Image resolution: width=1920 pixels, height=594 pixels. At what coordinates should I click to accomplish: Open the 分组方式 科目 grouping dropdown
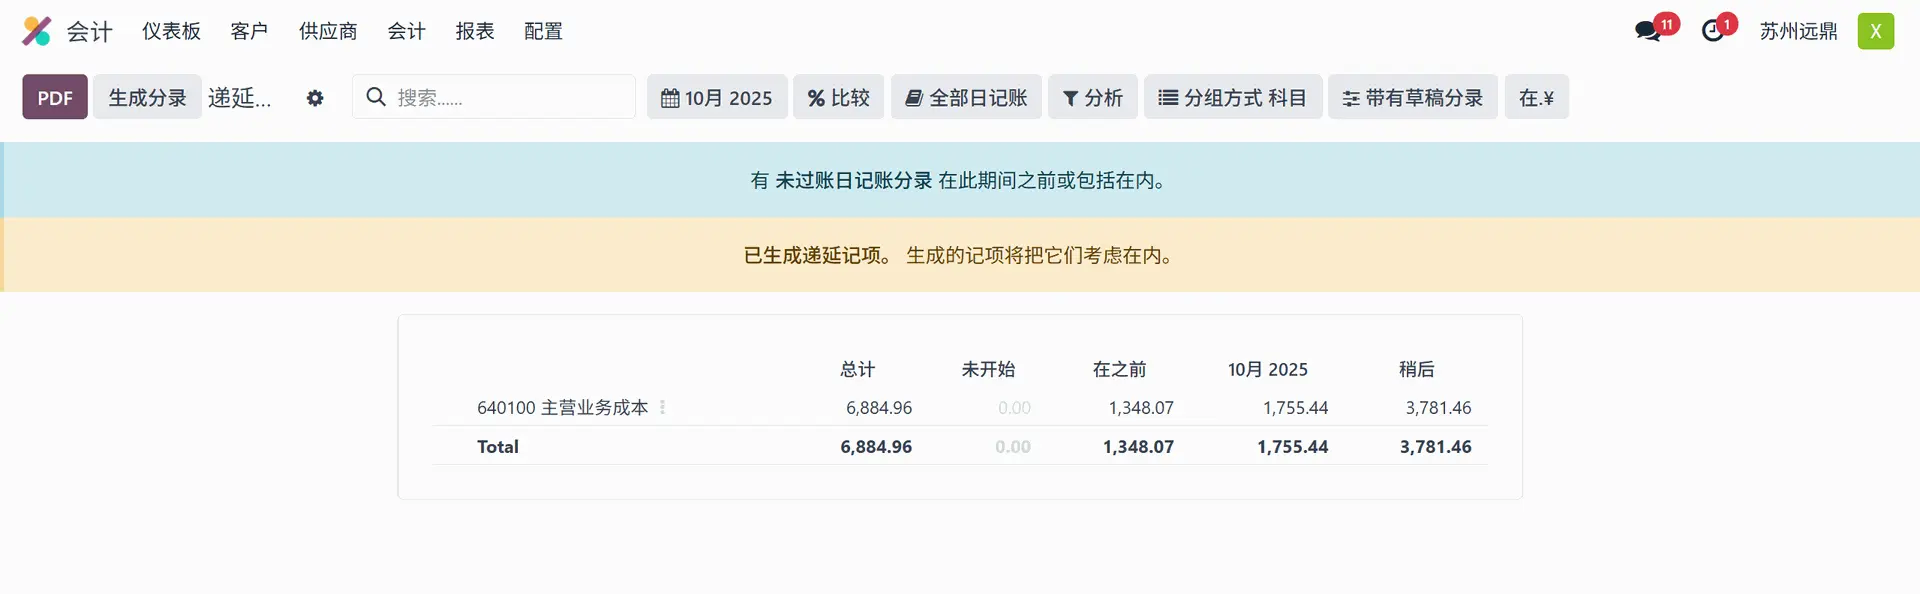[x=1232, y=97]
